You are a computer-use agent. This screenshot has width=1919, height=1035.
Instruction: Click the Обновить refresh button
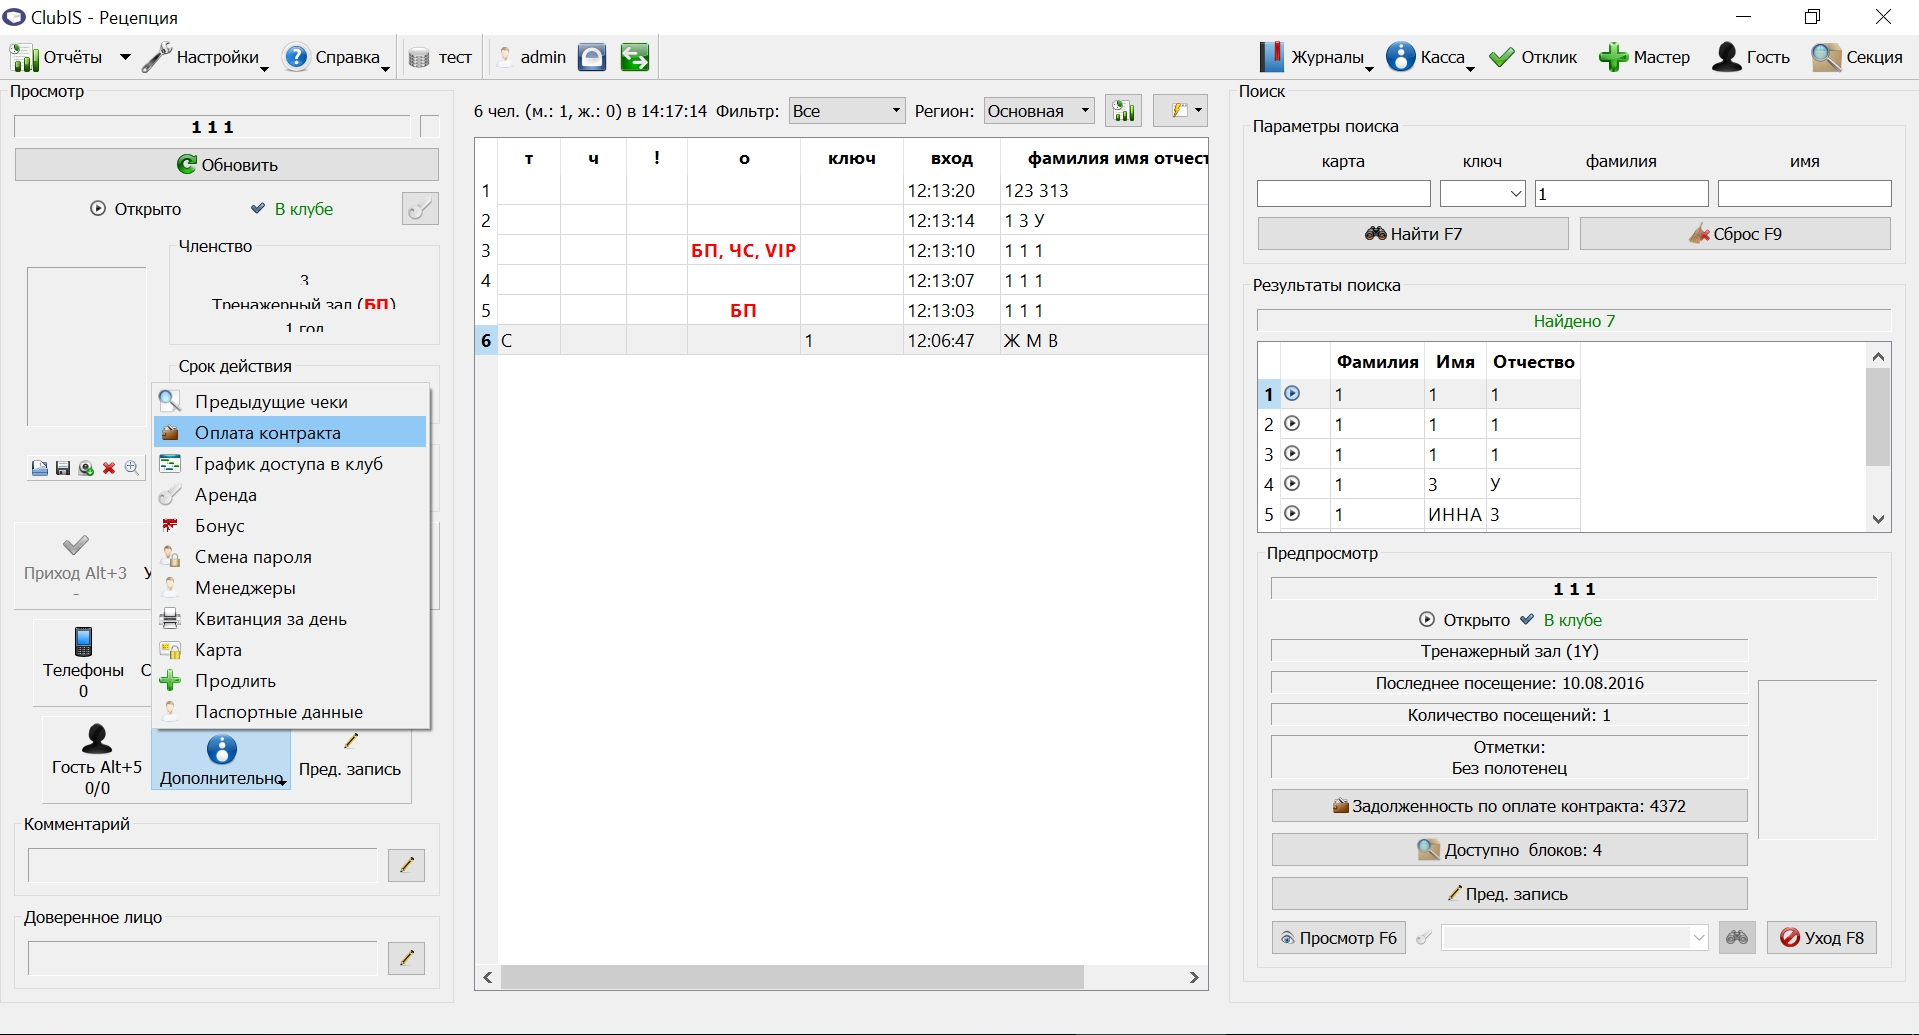click(227, 165)
